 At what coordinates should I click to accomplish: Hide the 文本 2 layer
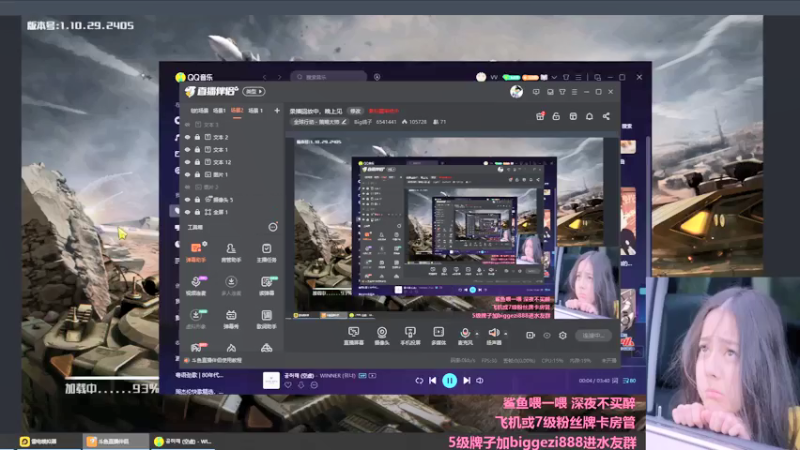[x=188, y=137]
